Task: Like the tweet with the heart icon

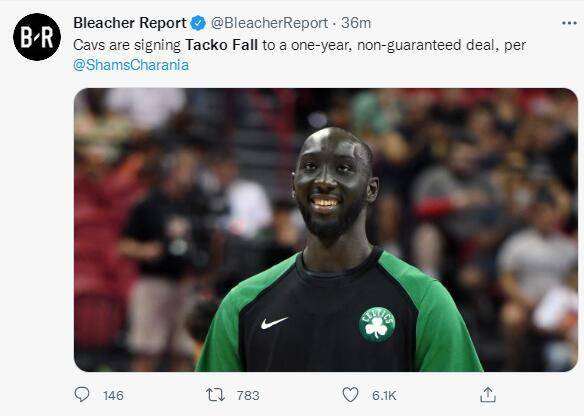Action: click(x=350, y=395)
